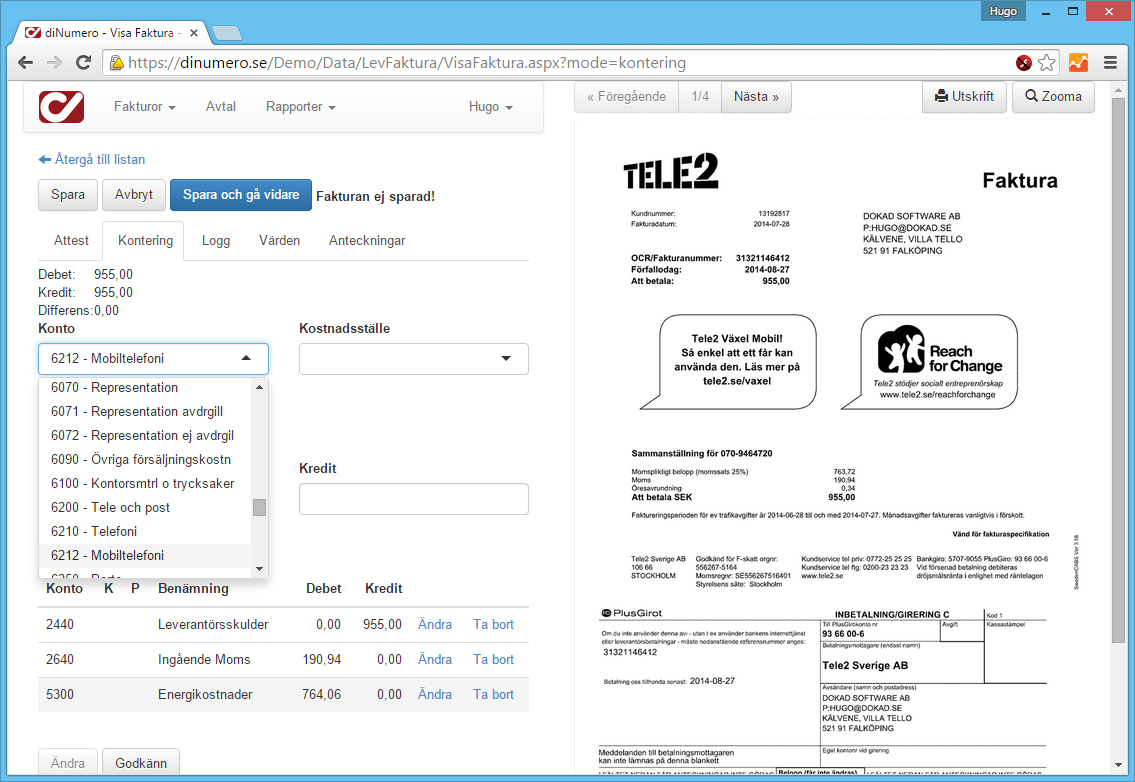
Task: Open a new browser tab
Action: click(x=227, y=33)
